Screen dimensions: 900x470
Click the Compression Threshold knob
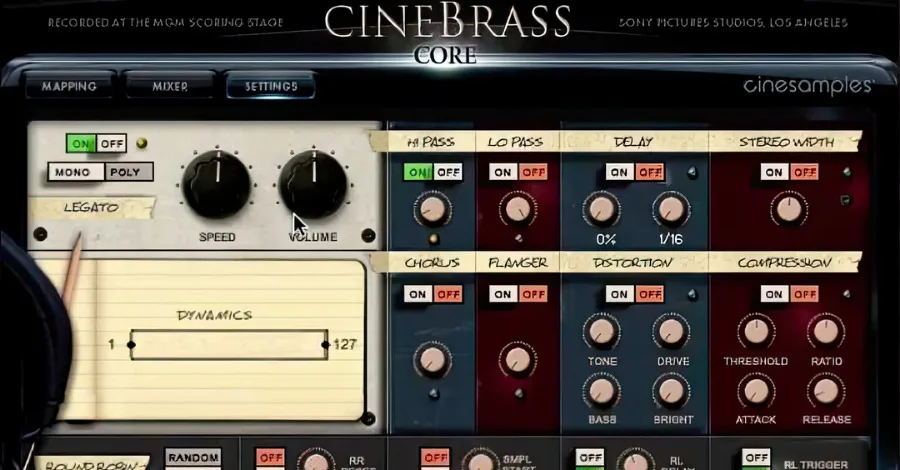pyautogui.click(x=756, y=332)
